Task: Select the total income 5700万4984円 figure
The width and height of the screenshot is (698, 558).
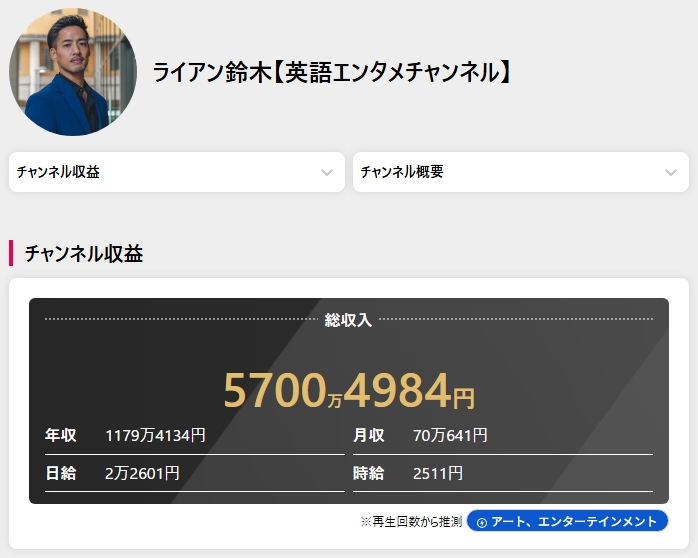Action: [348, 391]
